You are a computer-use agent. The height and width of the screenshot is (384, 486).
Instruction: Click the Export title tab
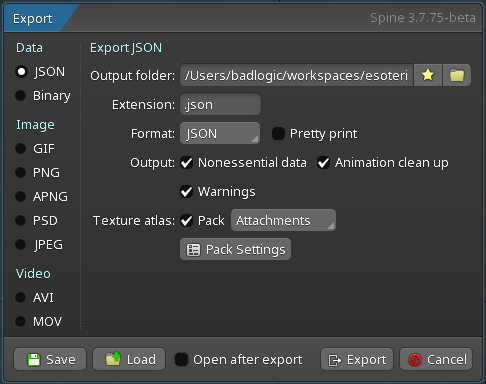[37, 19]
